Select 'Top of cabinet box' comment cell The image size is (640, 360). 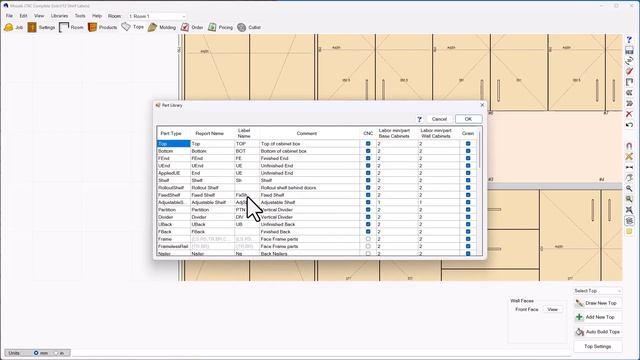pos(309,144)
